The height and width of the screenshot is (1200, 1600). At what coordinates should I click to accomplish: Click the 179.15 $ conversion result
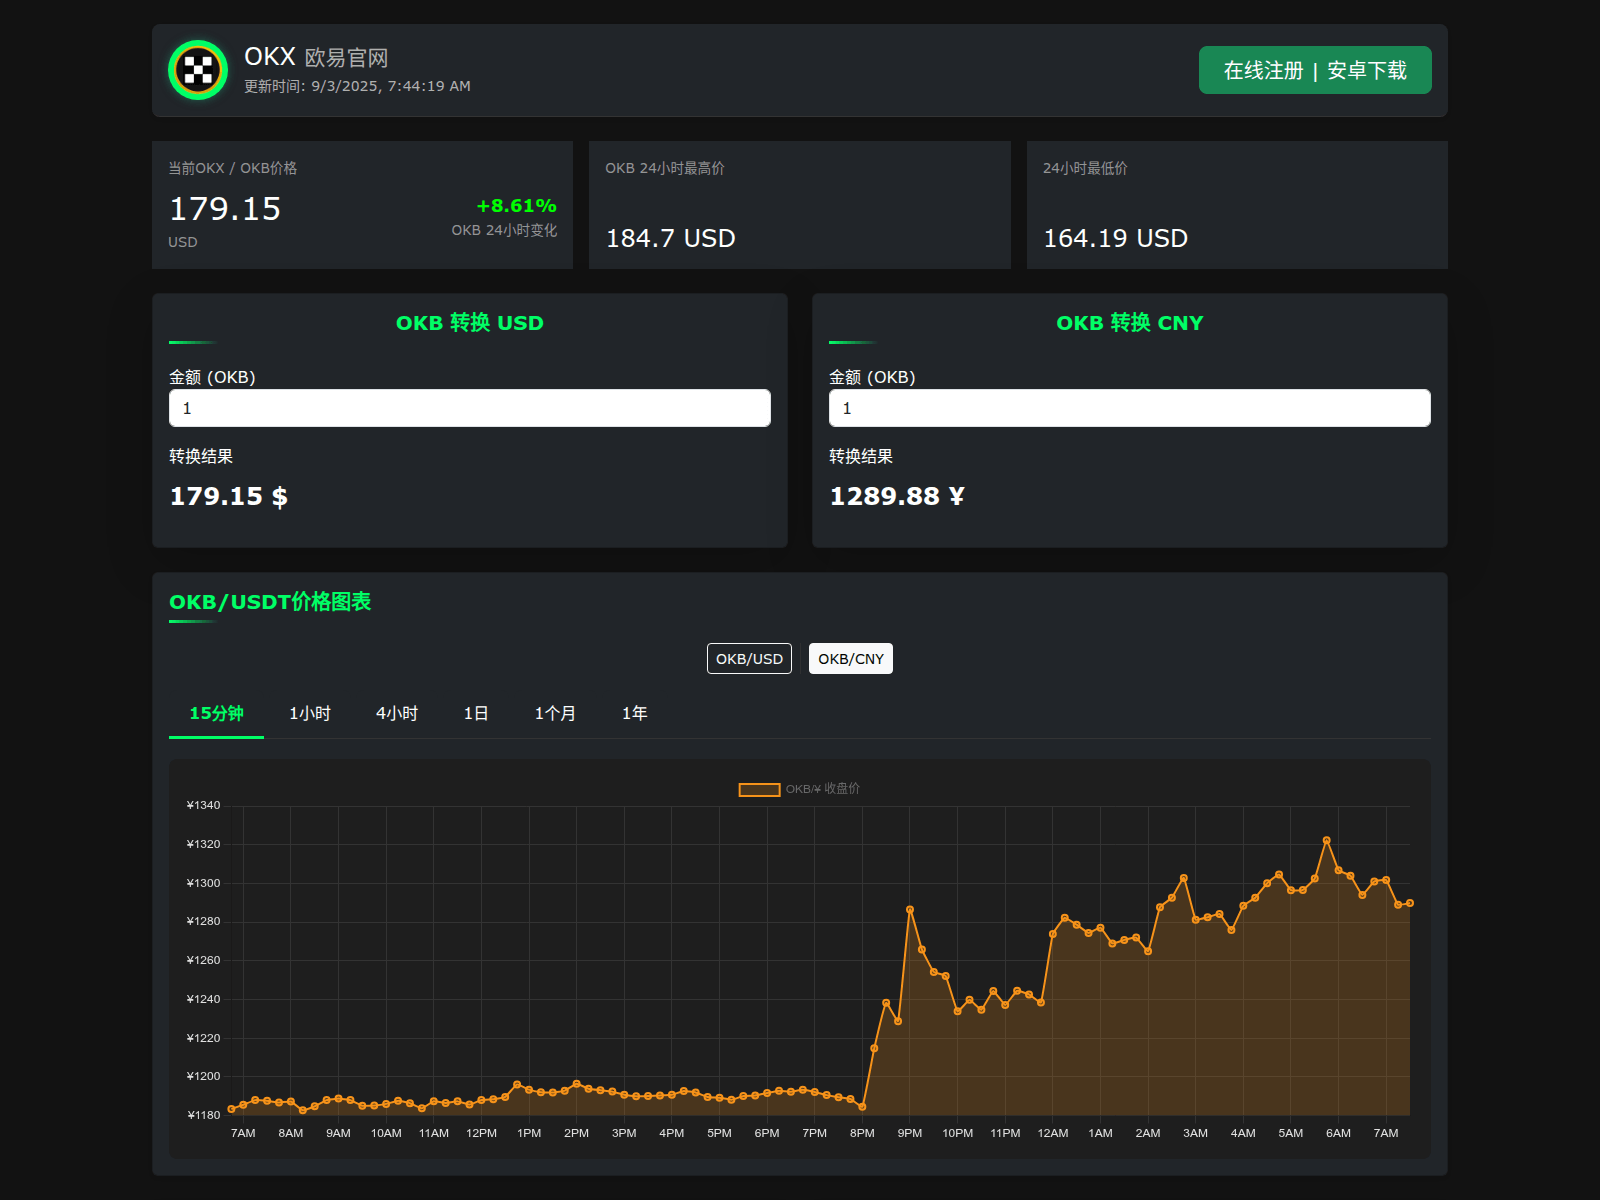pos(229,496)
